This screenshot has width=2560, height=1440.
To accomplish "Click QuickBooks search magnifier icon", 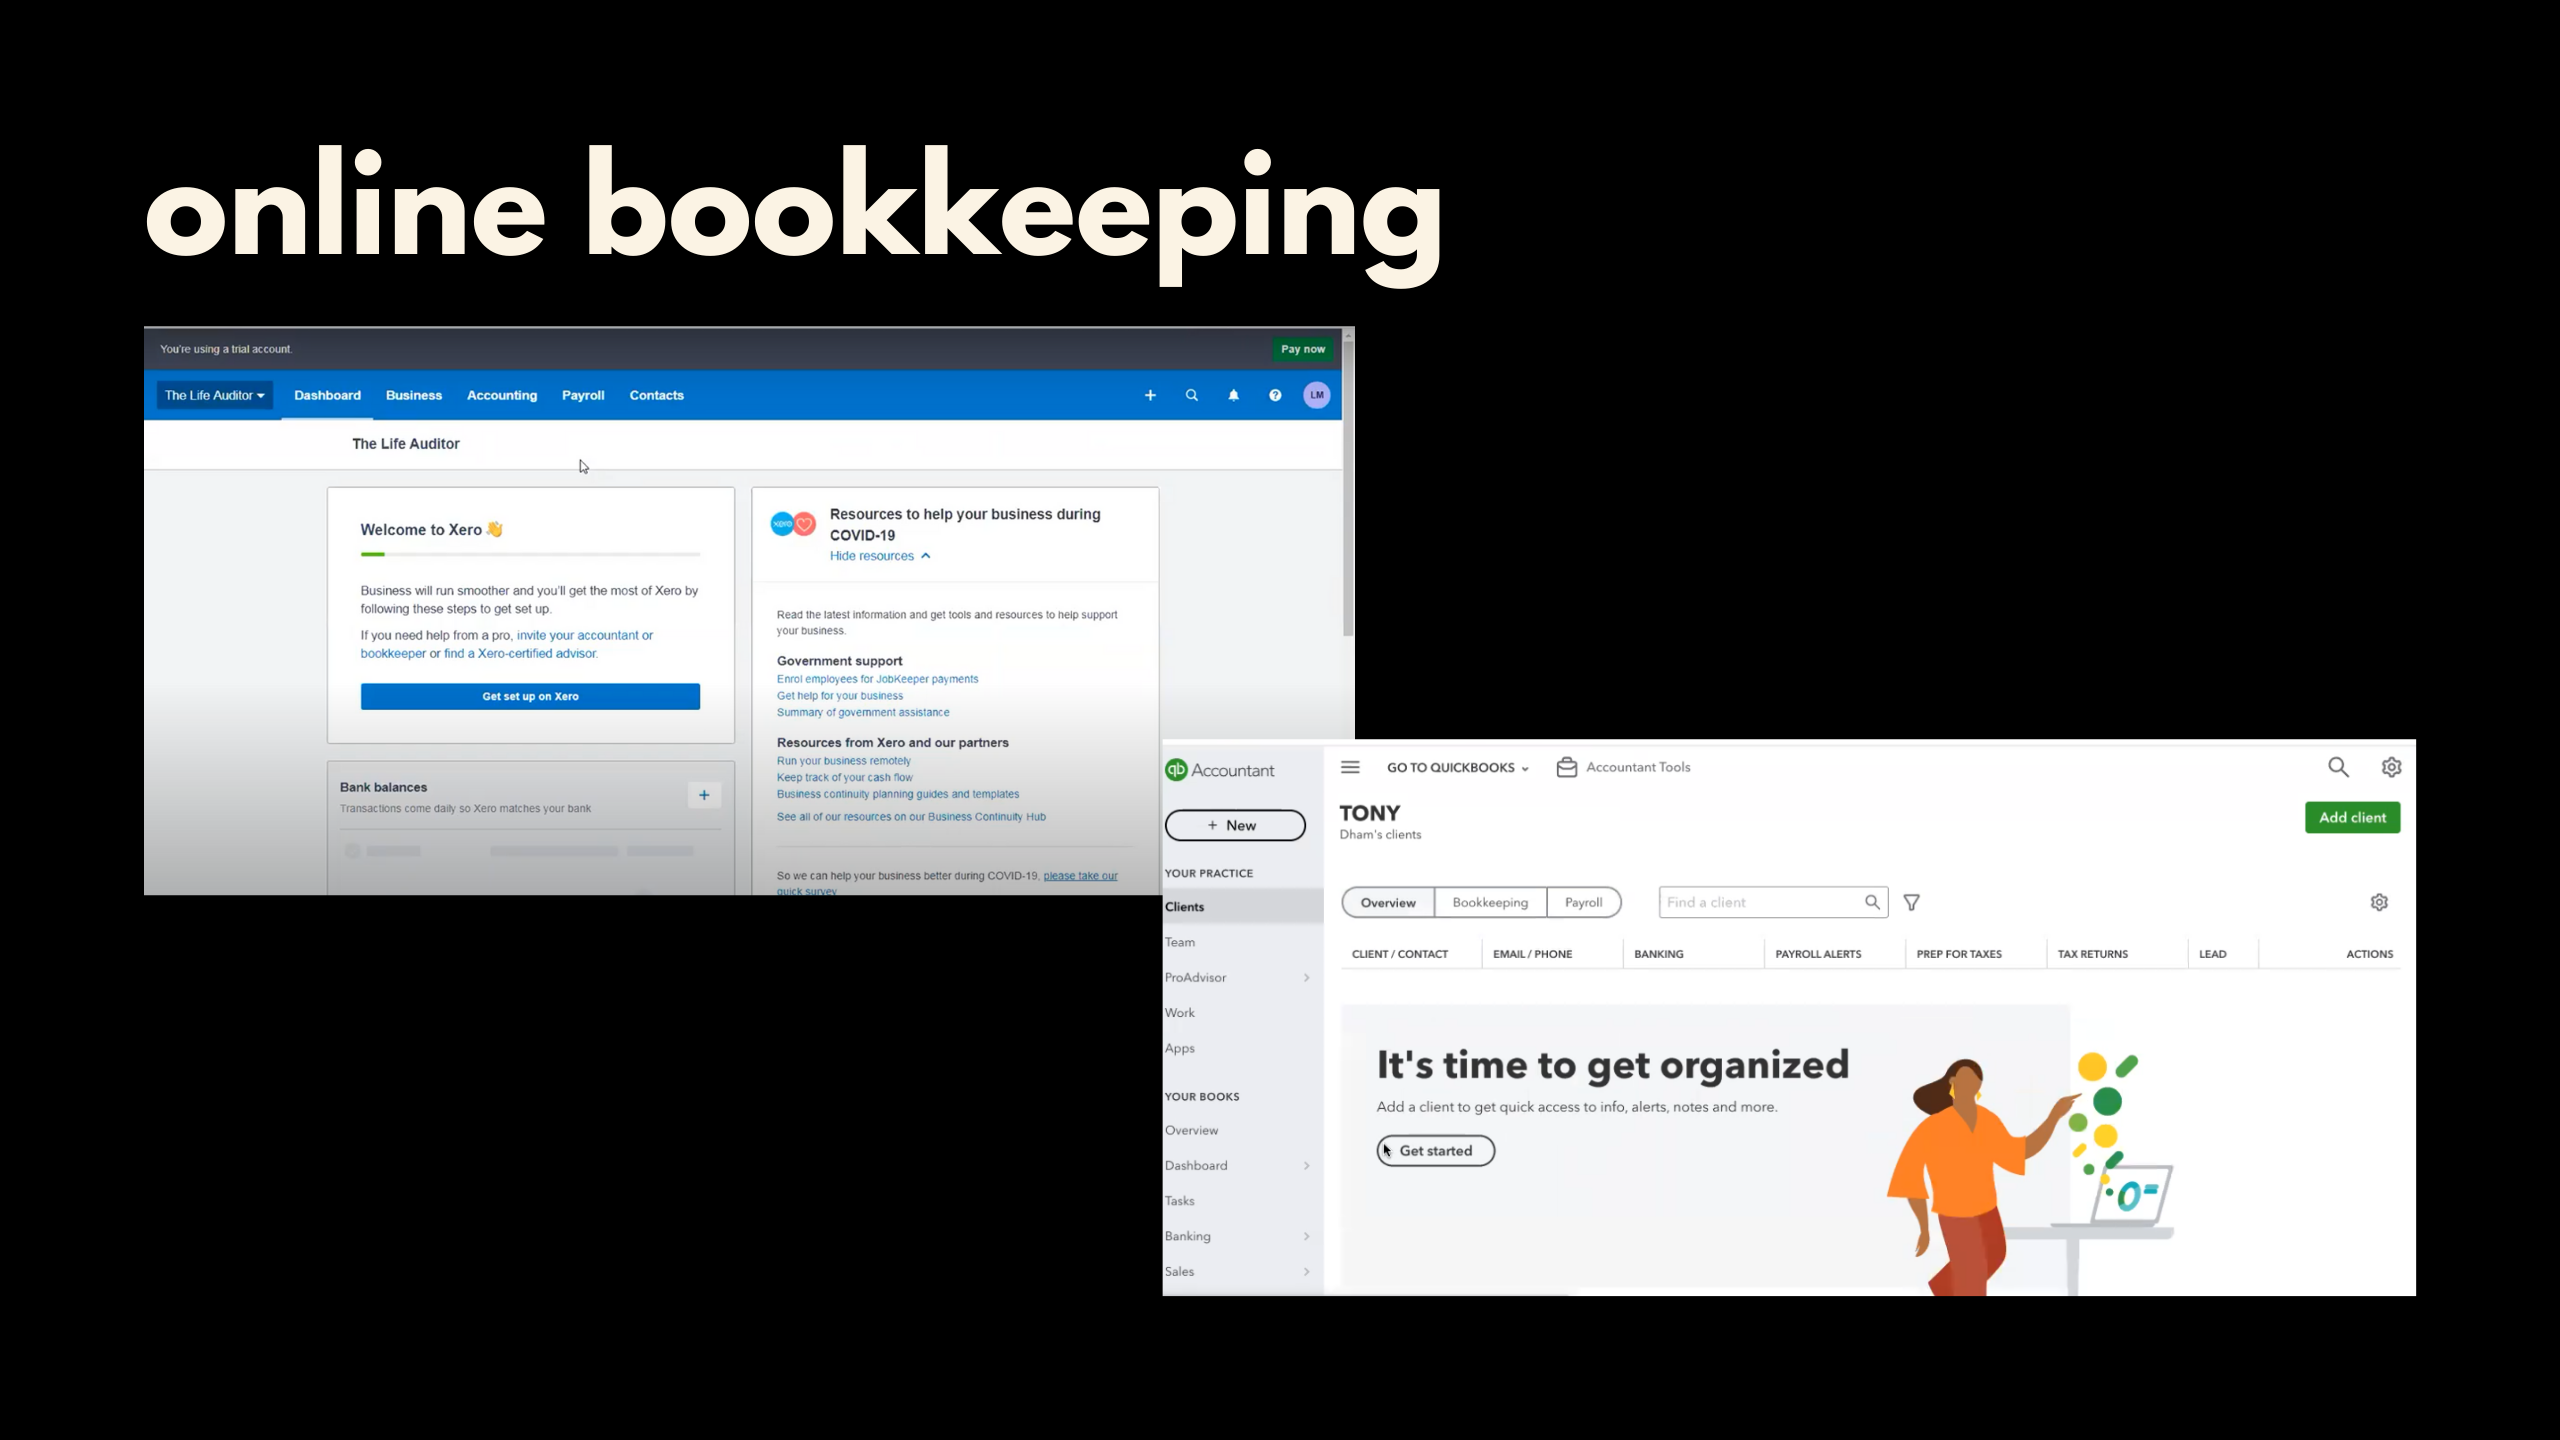I will 2338,767.
